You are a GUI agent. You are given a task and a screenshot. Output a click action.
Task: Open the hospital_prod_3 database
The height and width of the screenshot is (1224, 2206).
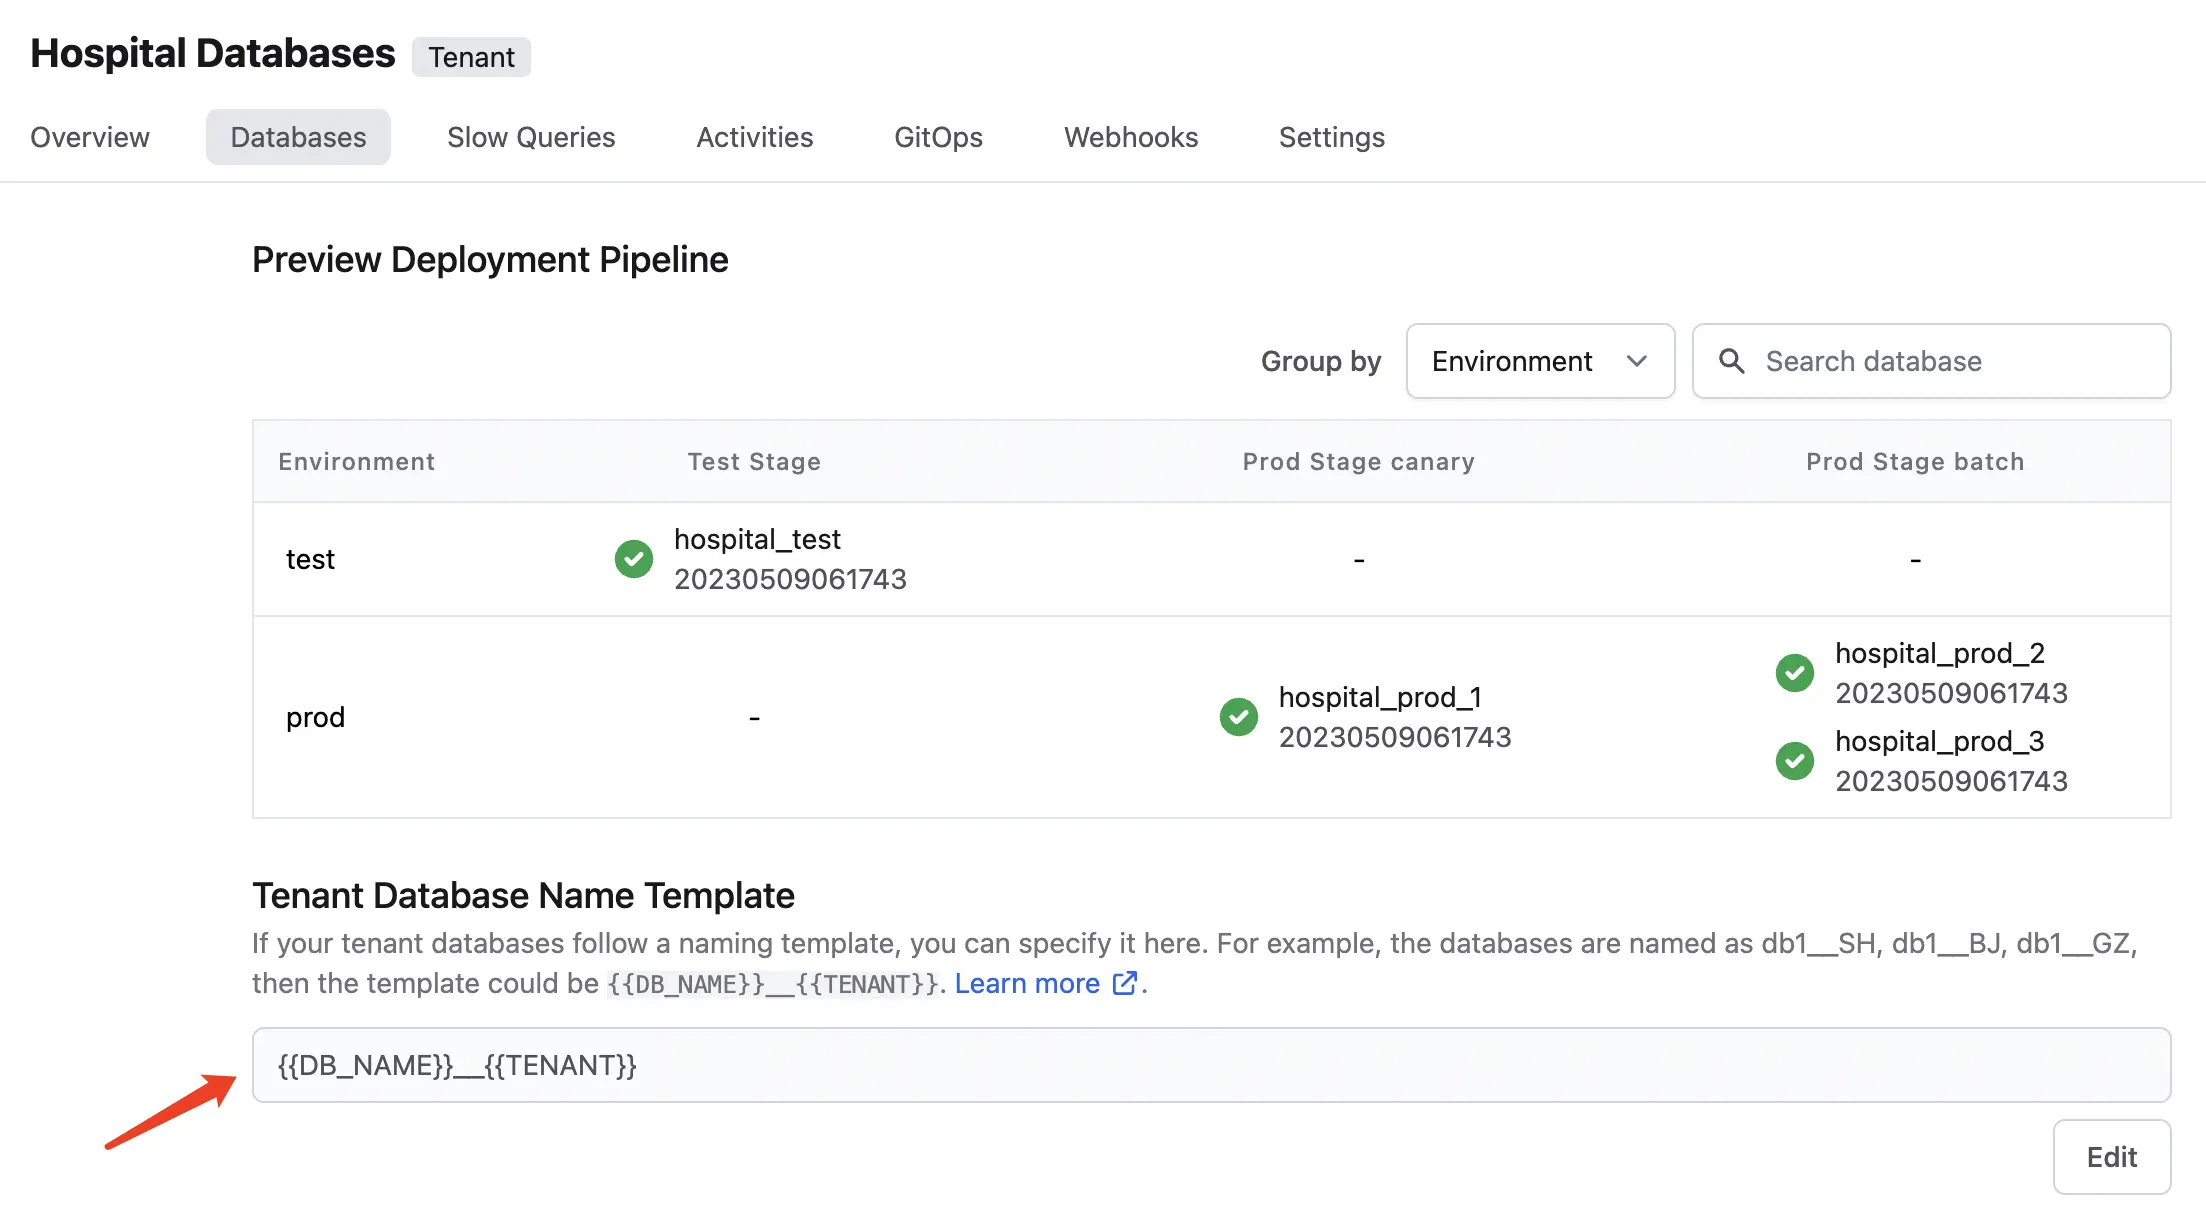click(x=1940, y=741)
